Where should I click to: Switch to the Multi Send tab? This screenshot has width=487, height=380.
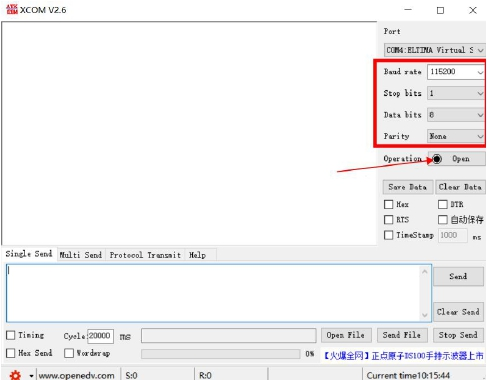pyautogui.click(x=81, y=255)
